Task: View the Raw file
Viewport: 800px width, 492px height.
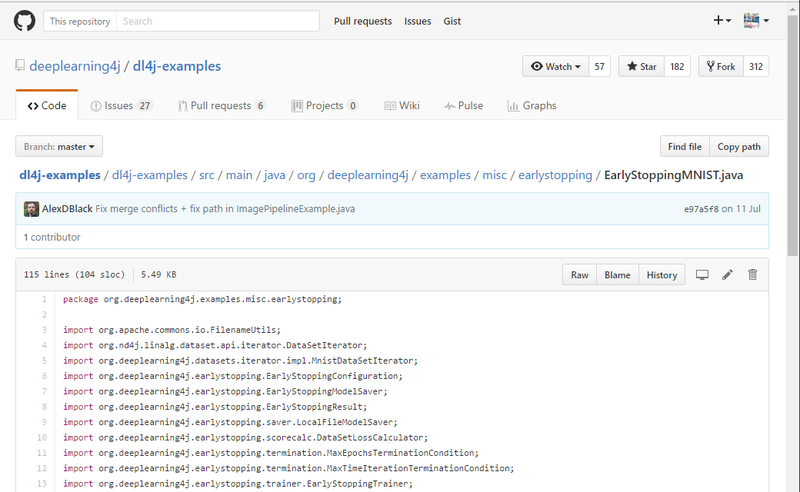Action: coord(580,275)
